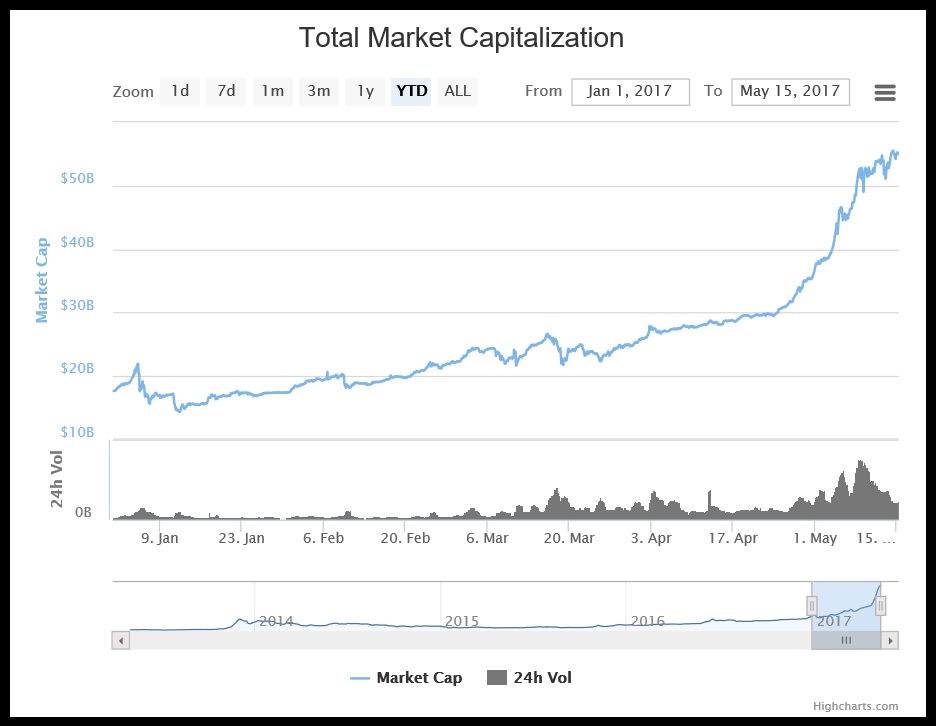Click the left navigator resize handle
The image size is (936, 726).
click(813, 605)
